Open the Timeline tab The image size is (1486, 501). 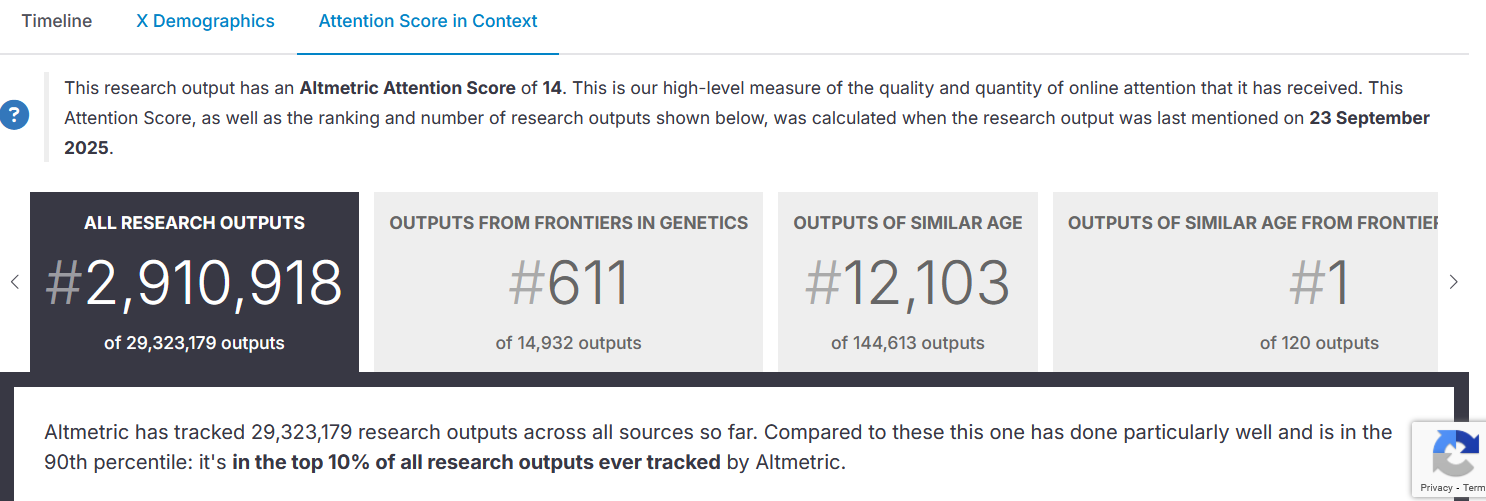pos(57,21)
